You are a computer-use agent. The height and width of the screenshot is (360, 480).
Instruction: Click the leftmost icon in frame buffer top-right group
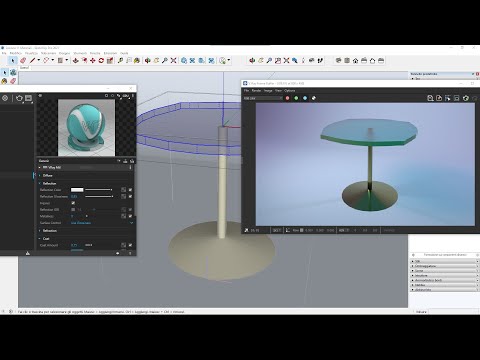coord(430,98)
